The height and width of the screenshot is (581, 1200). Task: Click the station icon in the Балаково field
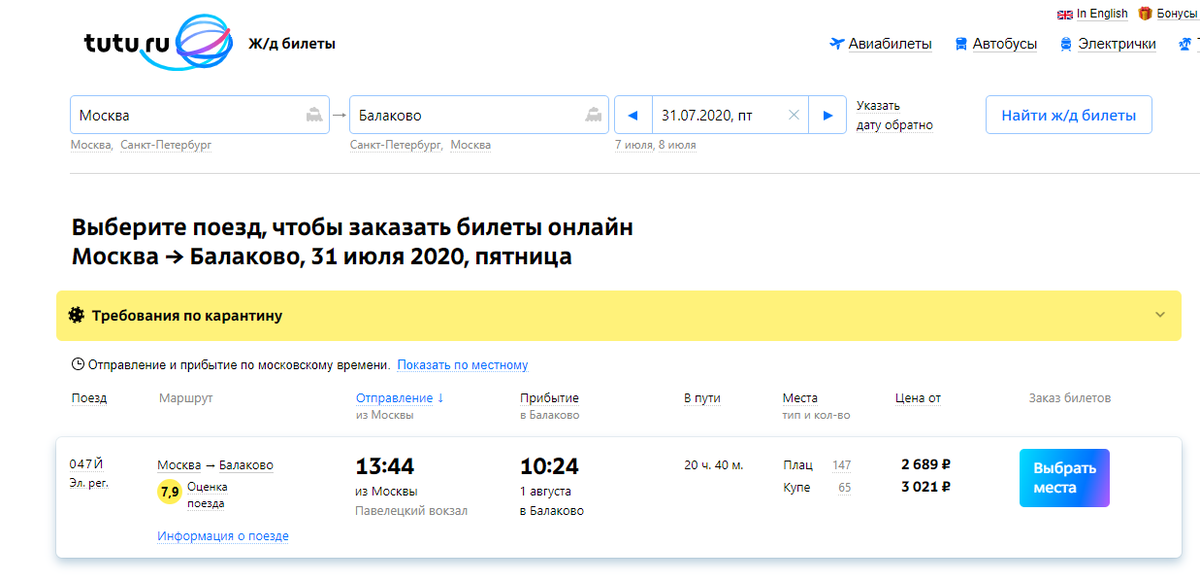pyautogui.click(x=595, y=114)
